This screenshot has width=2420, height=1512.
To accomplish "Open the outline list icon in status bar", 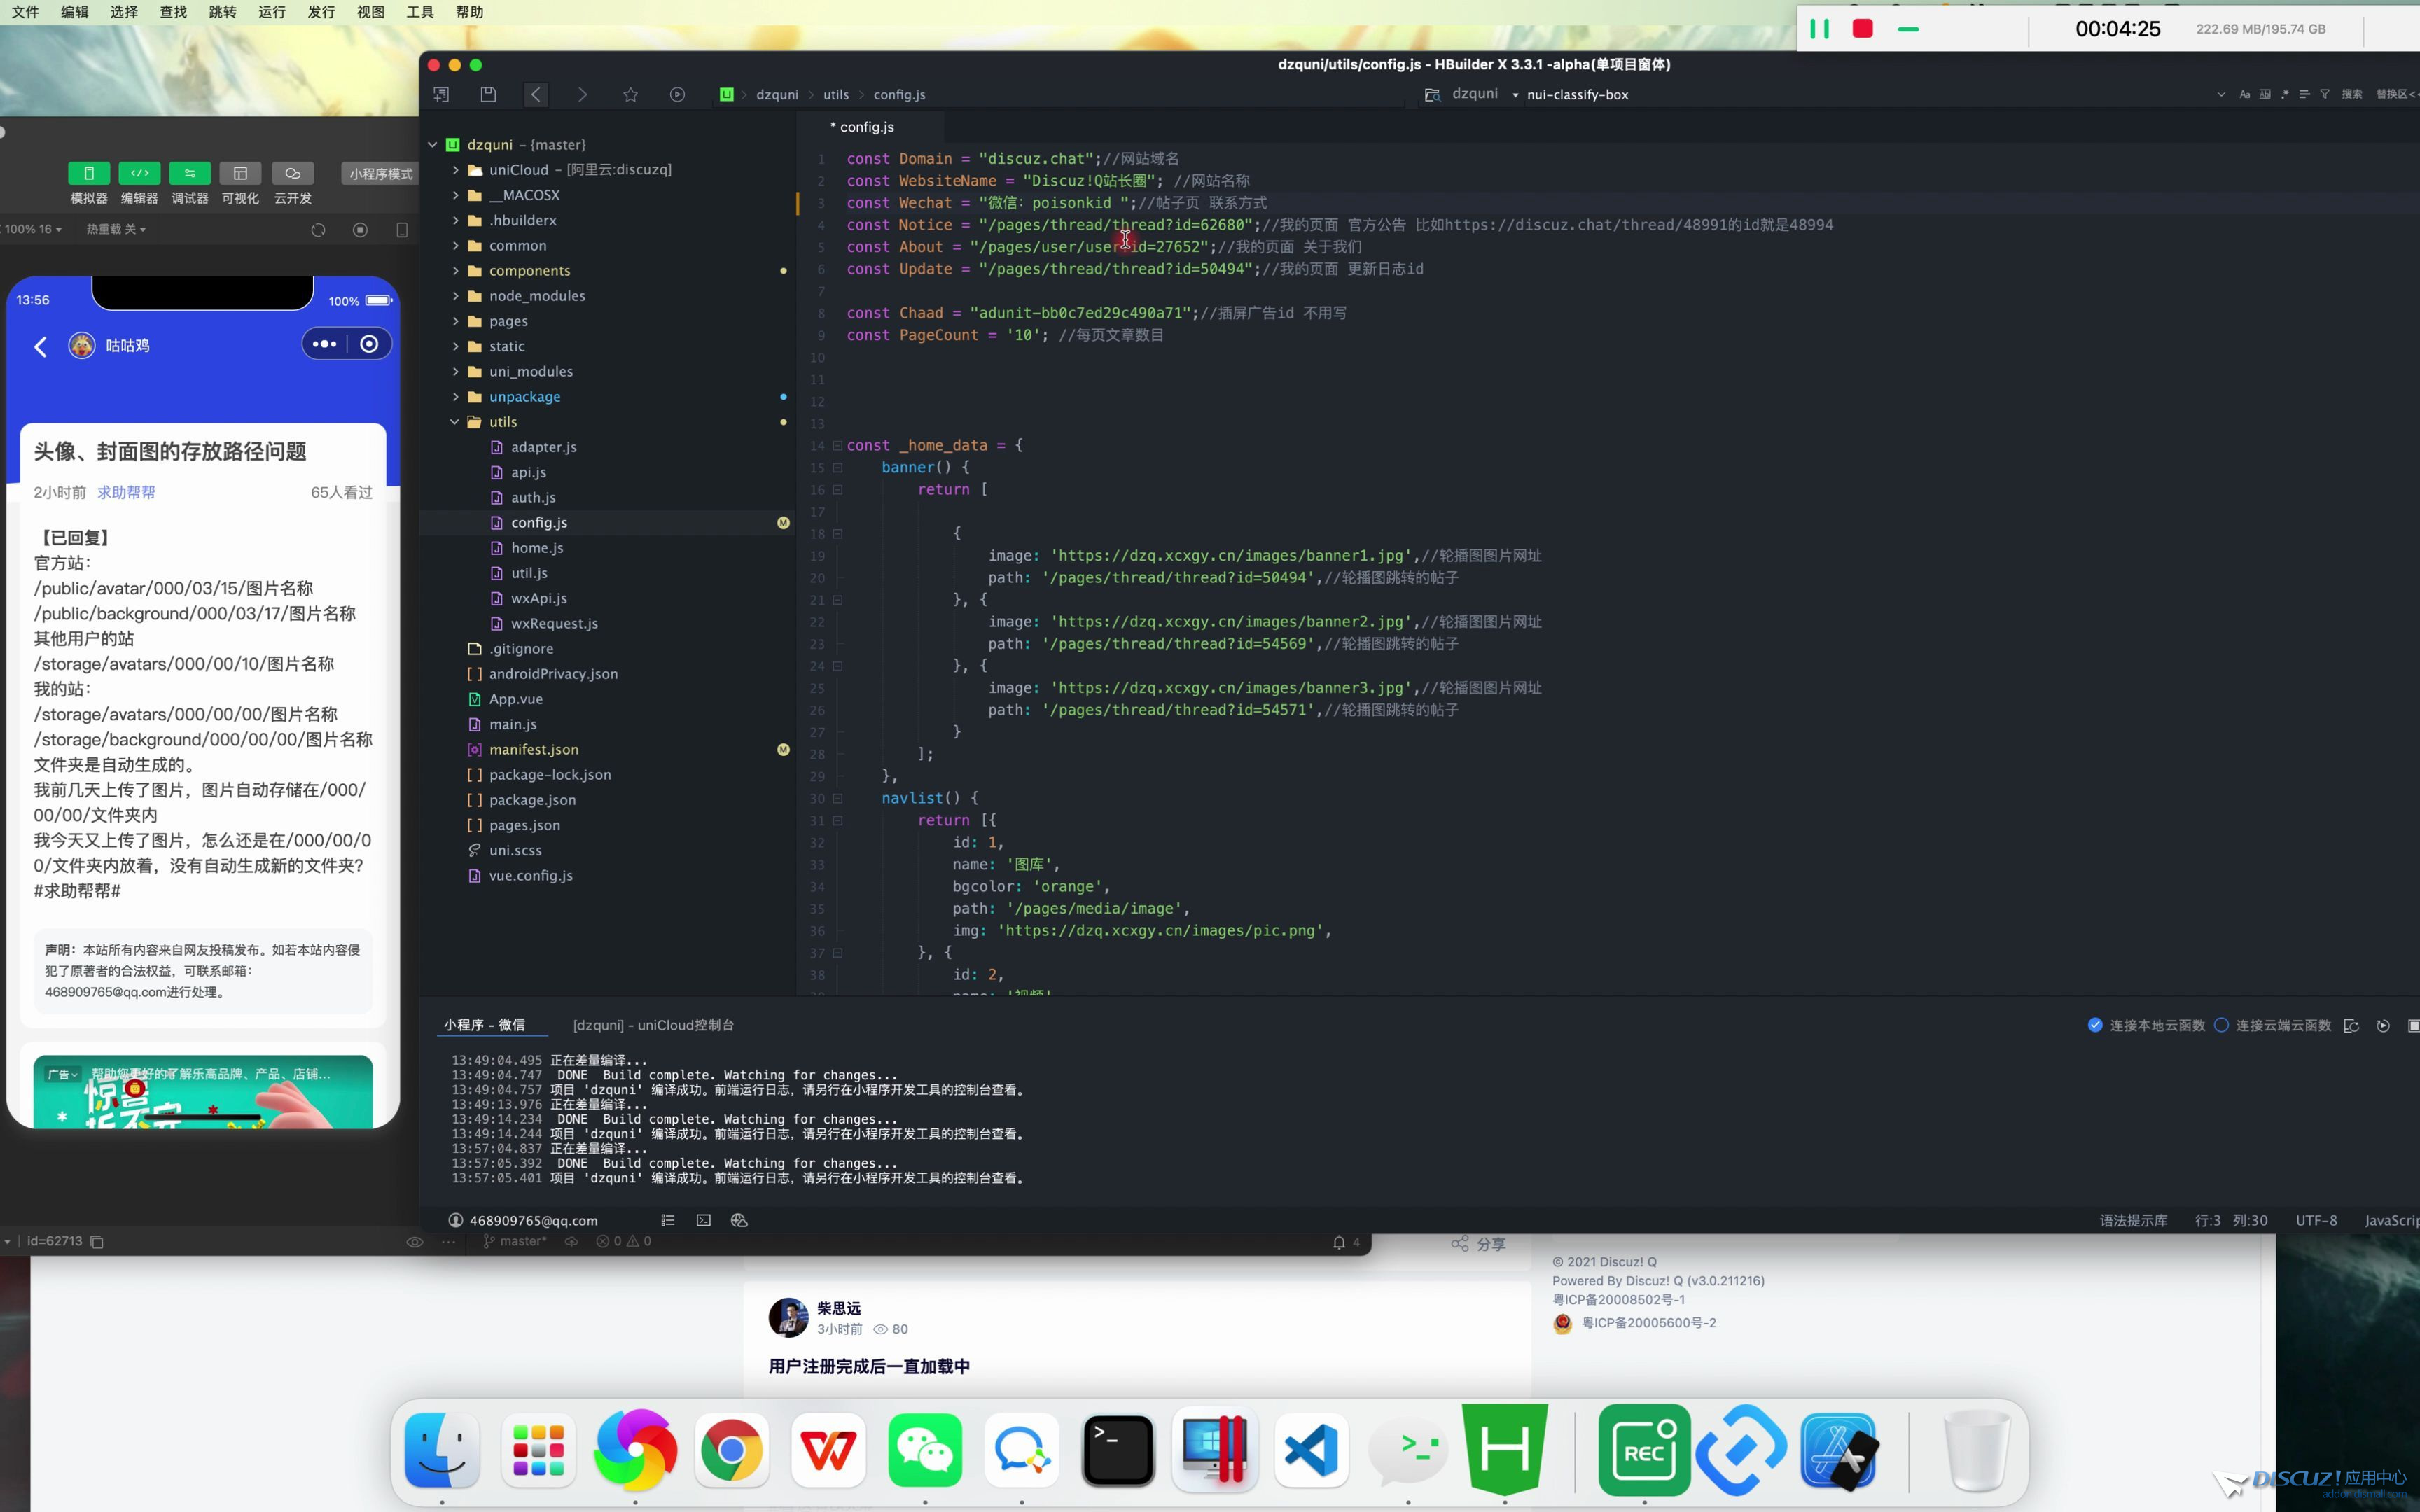I will click(668, 1220).
